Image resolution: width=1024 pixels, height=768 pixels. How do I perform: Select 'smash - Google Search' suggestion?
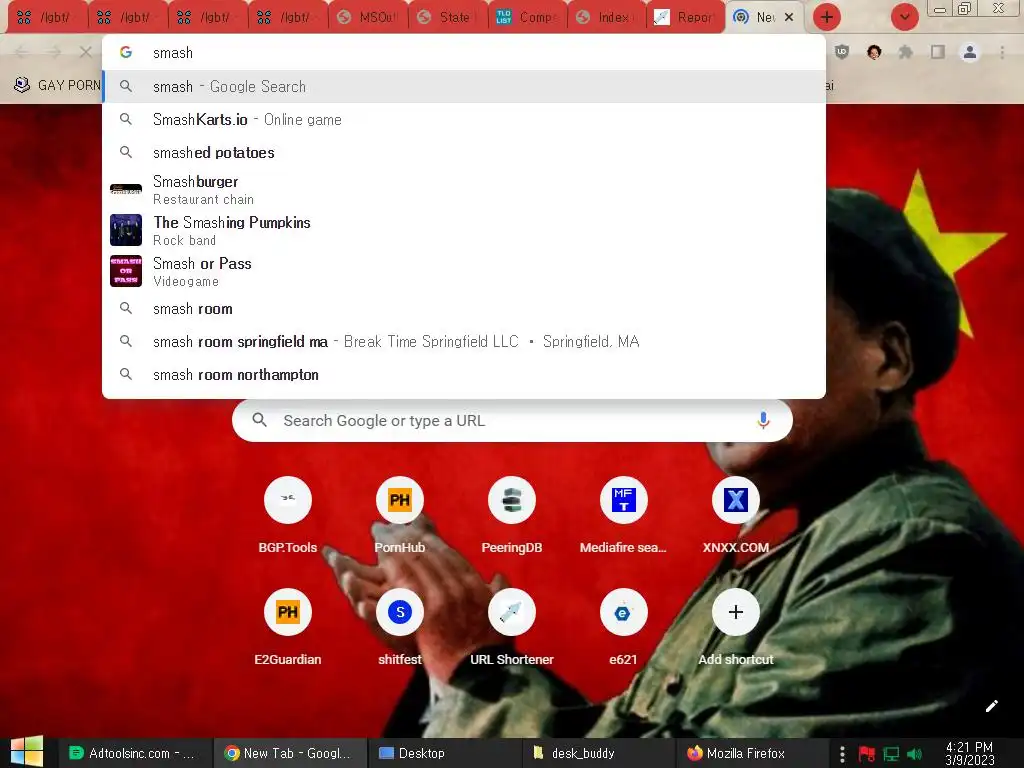click(464, 86)
